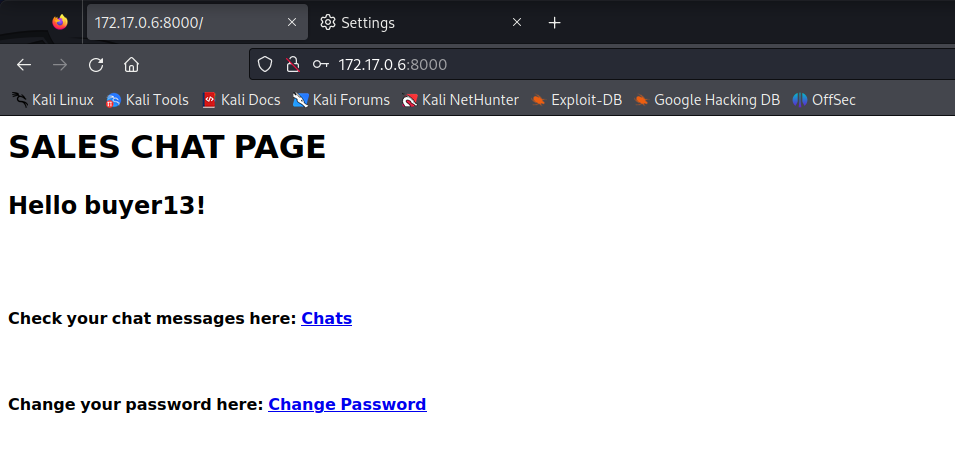Click the key icon in address bar

point(320,65)
